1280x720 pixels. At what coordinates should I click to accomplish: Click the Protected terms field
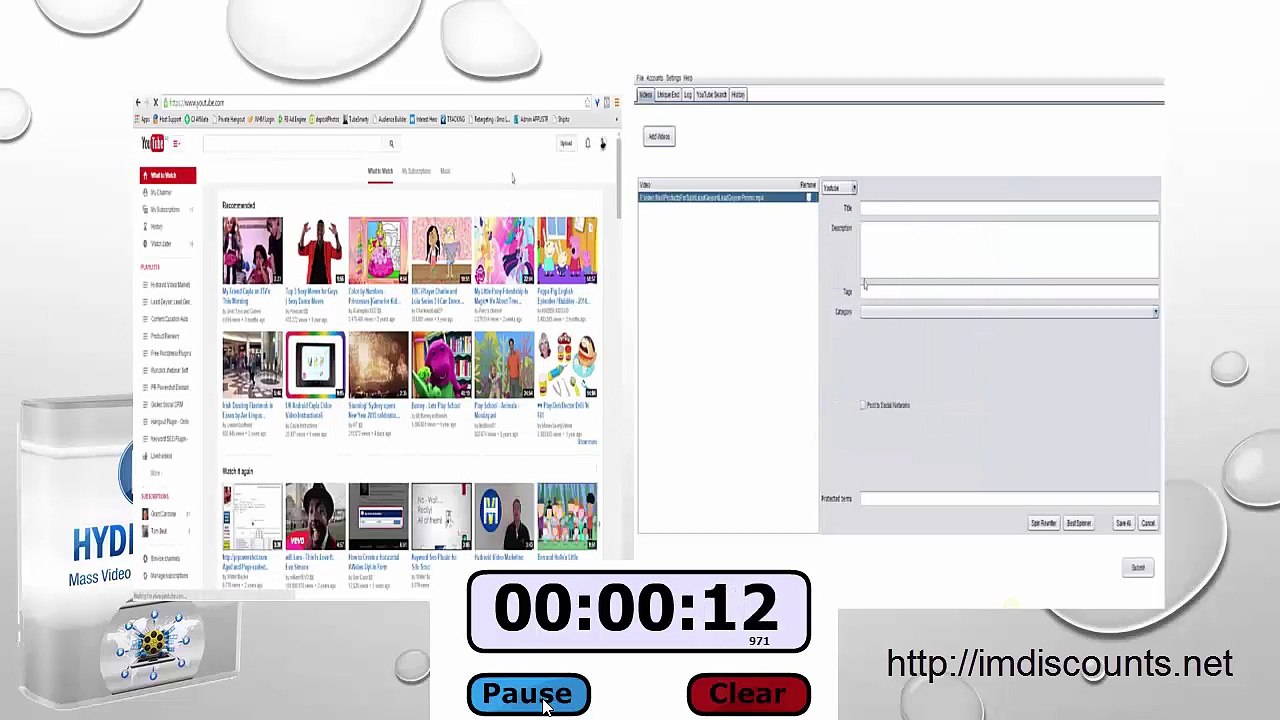click(x=1009, y=498)
